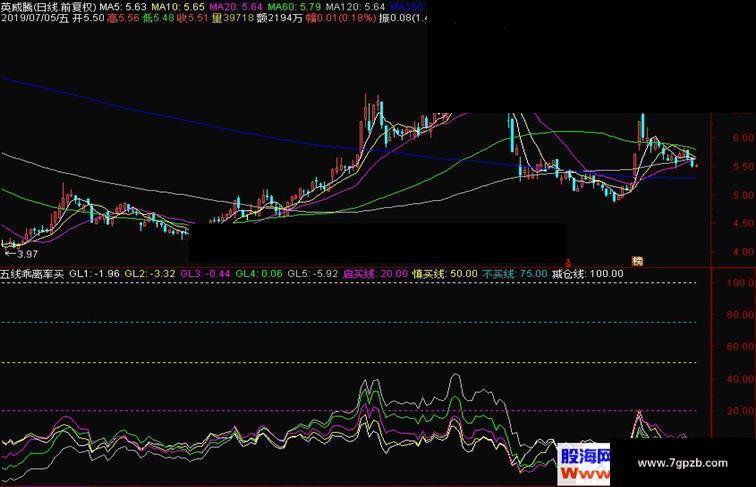Image resolution: width=756 pixels, height=487 pixels.
Task: Click the 'GL3: -0.44' readout
Action: [x=205, y=274]
